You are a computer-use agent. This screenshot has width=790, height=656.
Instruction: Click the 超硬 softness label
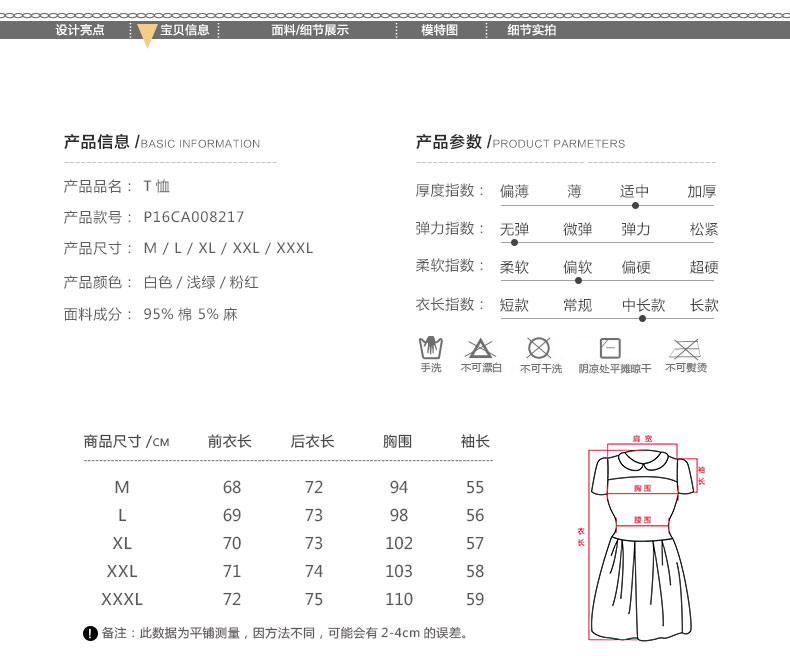[x=704, y=267]
